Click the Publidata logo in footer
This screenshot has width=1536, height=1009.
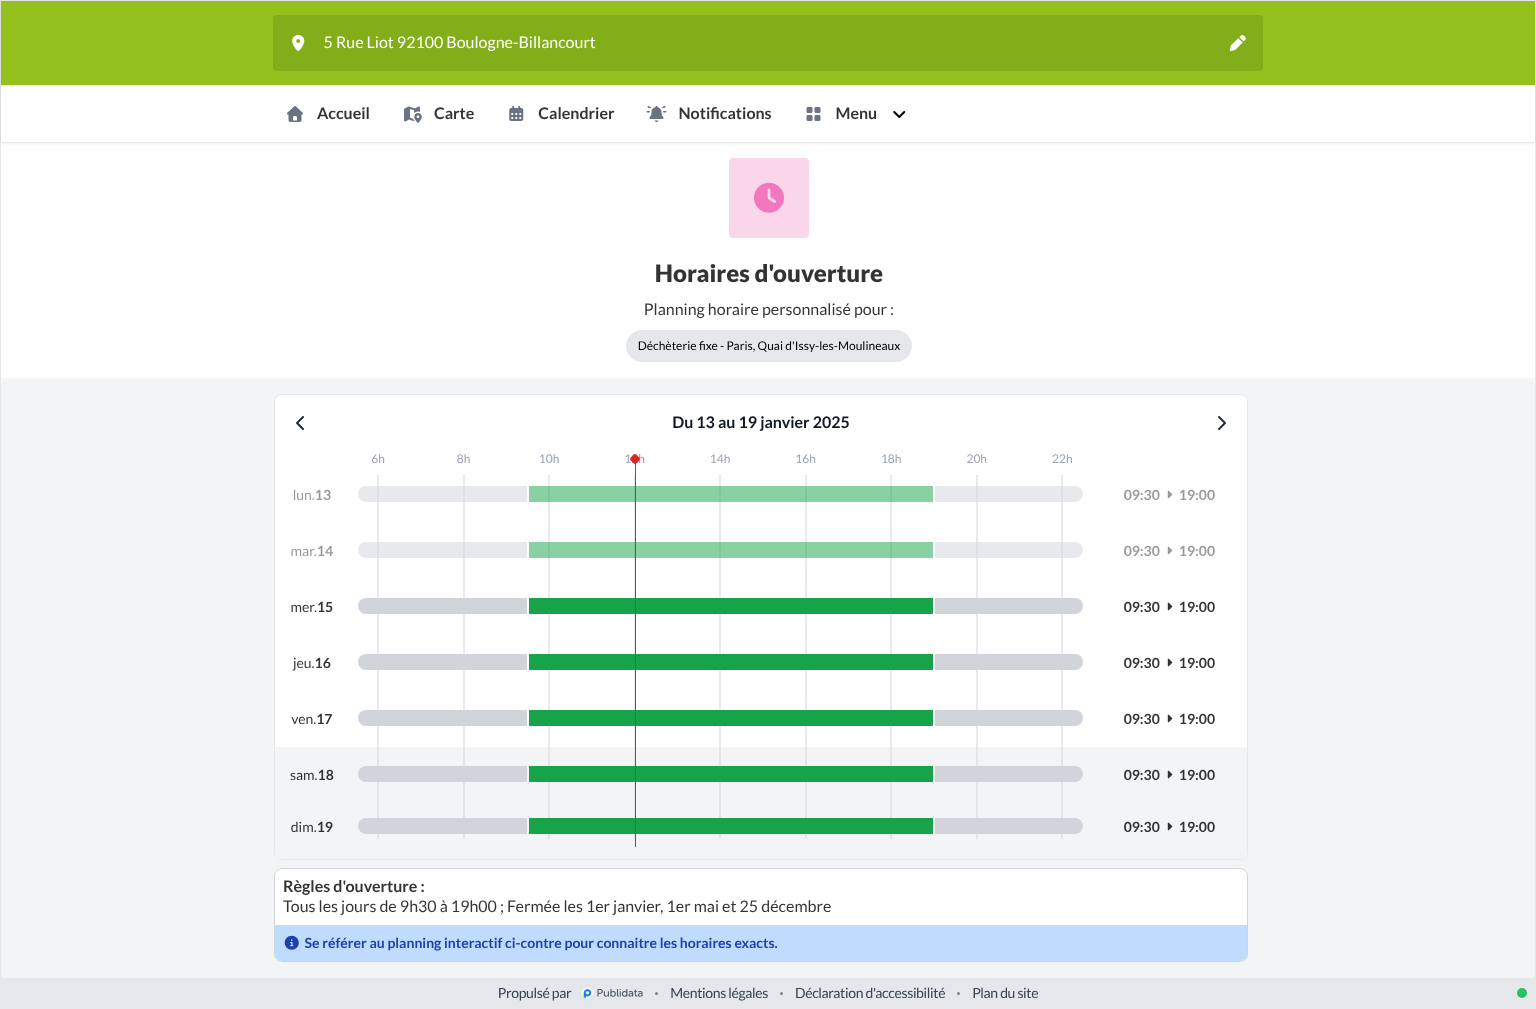613,993
